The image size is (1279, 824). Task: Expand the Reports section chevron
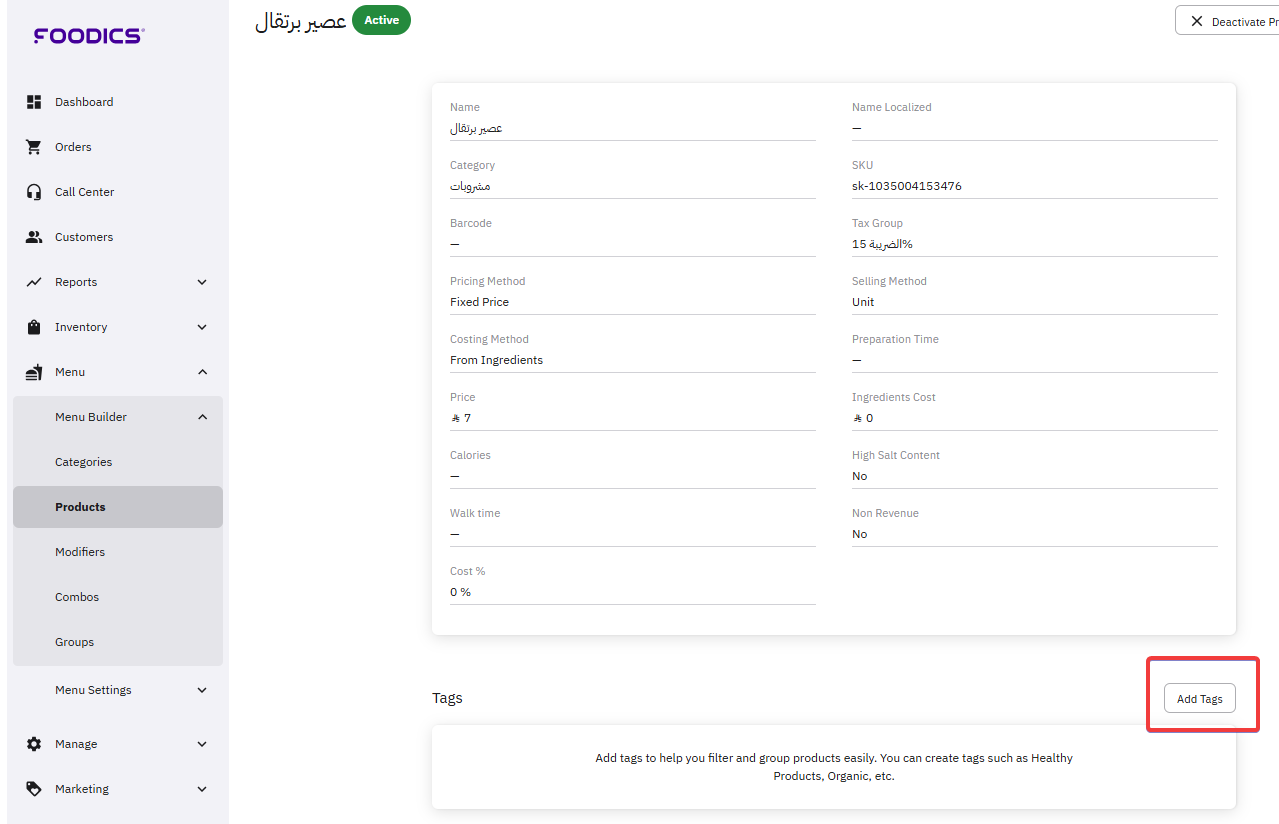(202, 282)
